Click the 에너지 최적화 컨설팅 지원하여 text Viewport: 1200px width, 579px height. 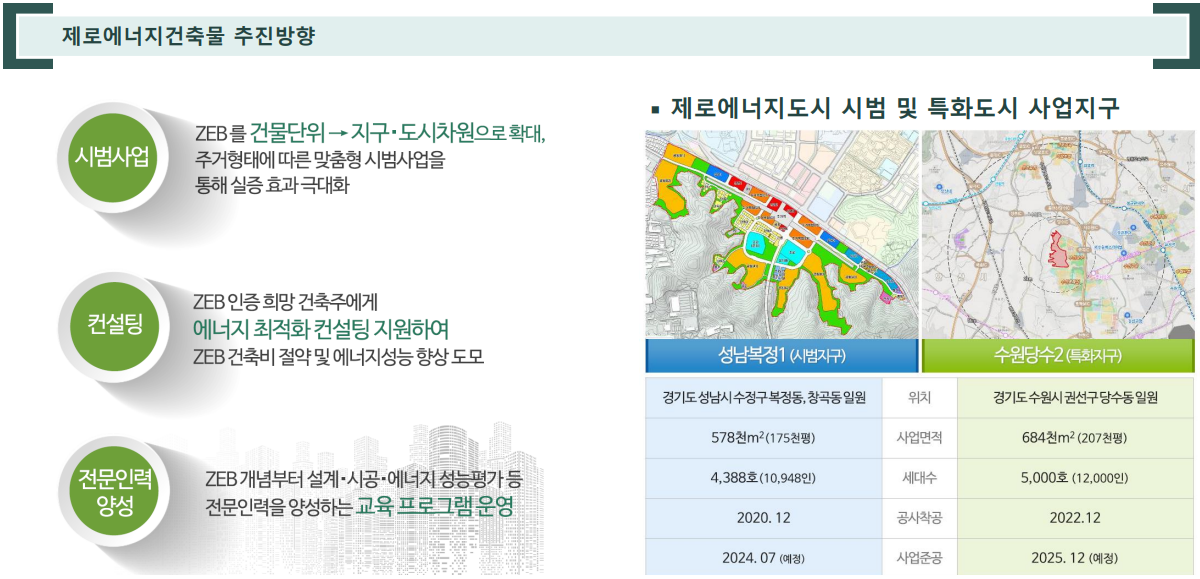tap(320, 328)
